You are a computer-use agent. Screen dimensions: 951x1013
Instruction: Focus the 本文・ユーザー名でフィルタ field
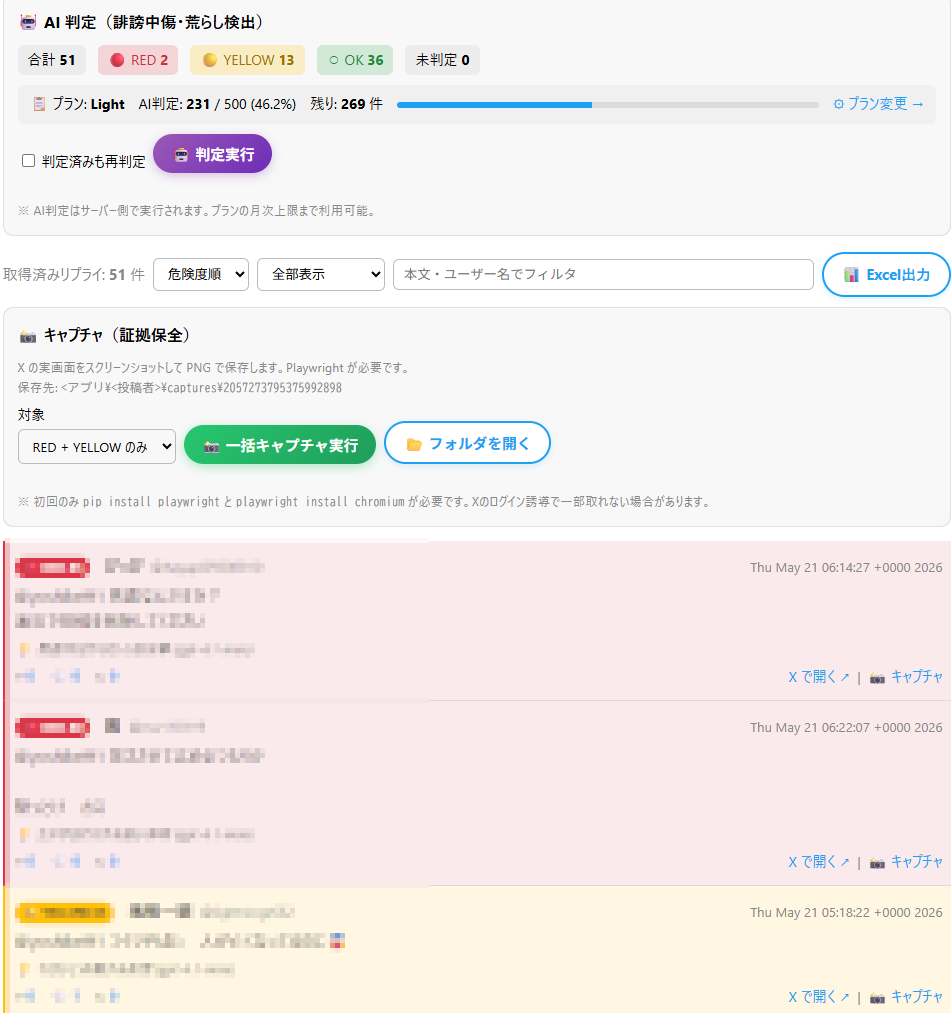pyautogui.click(x=603, y=275)
